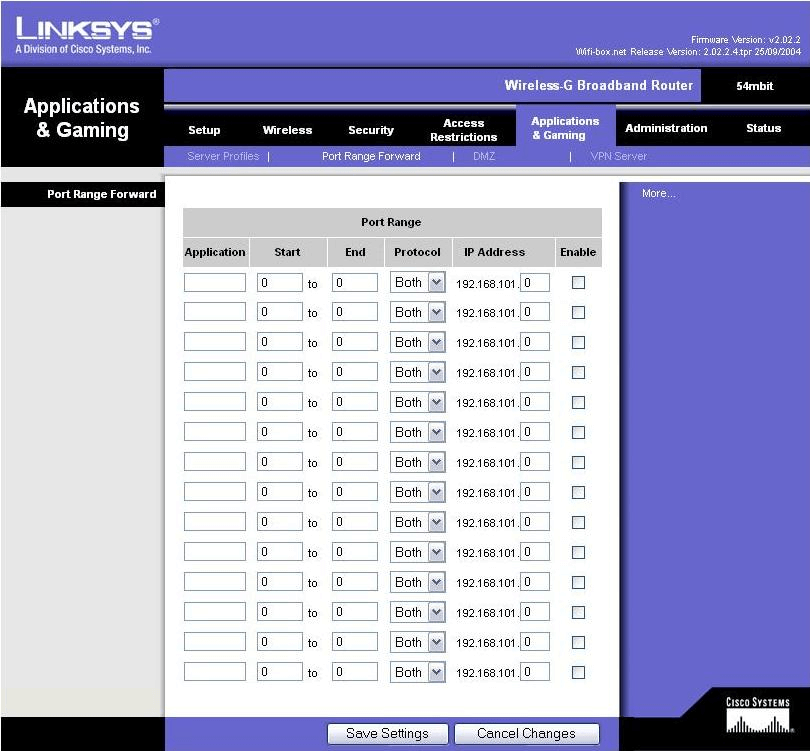
Task: Open the seventh row Protocol dropdown
Action: pyautogui.click(x=417, y=463)
